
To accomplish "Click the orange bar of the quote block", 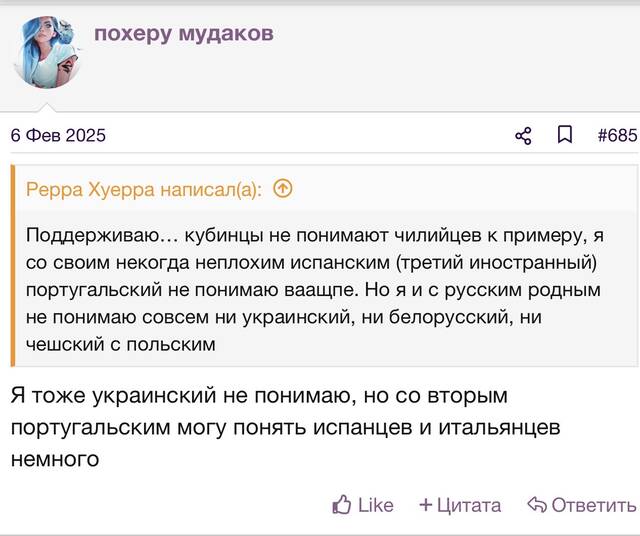I will 13,266.
